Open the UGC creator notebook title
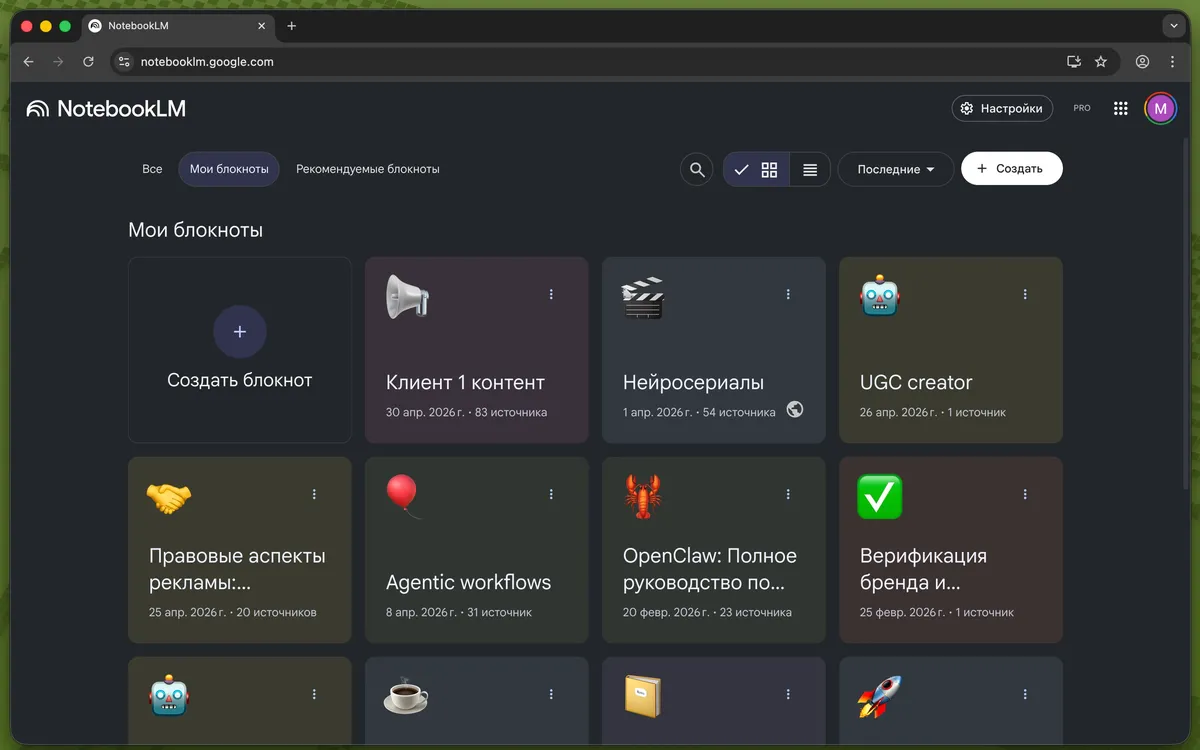 tap(916, 382)
